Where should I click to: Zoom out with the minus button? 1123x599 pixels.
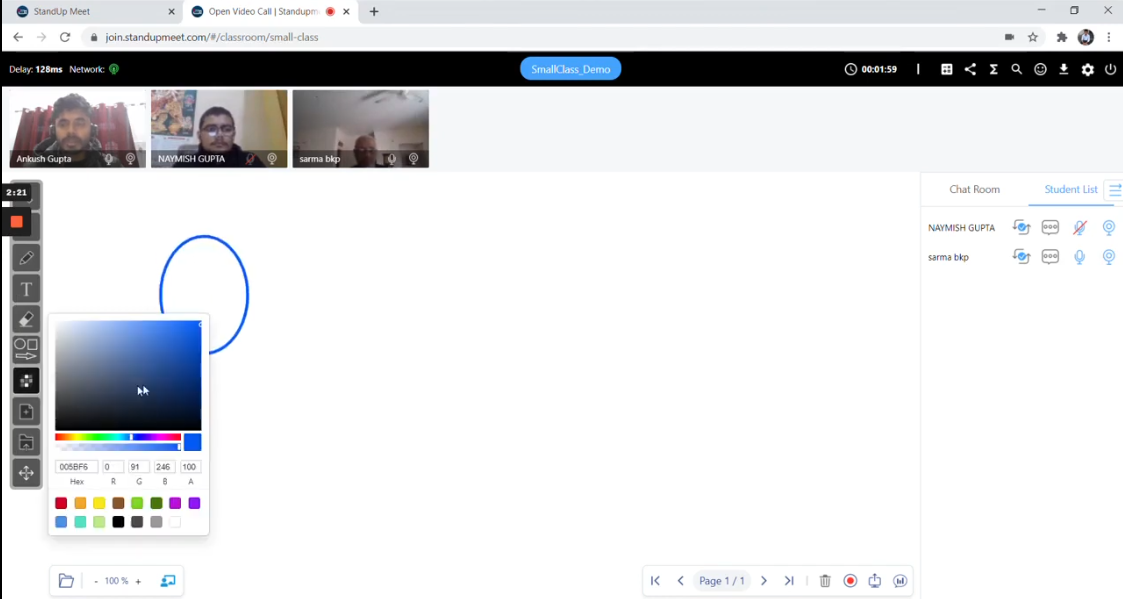click(x=96, y=581)
